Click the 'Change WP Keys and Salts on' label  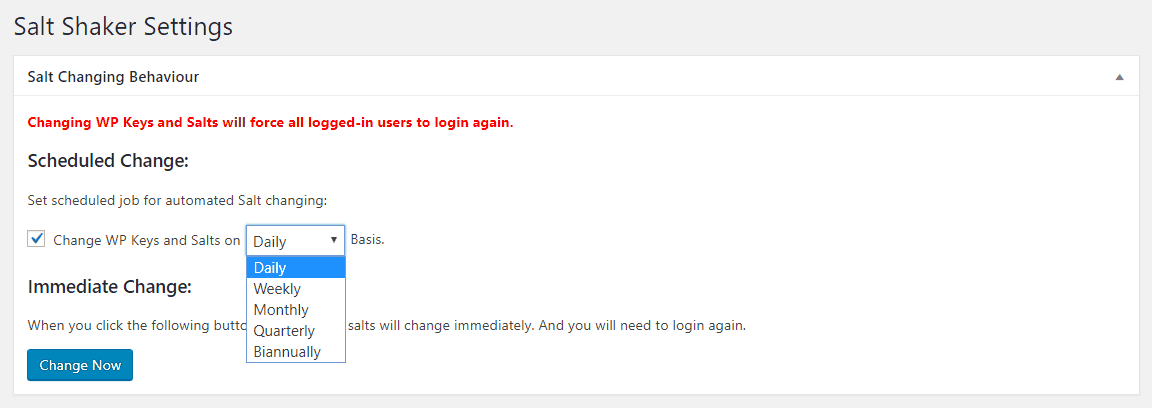147,240
